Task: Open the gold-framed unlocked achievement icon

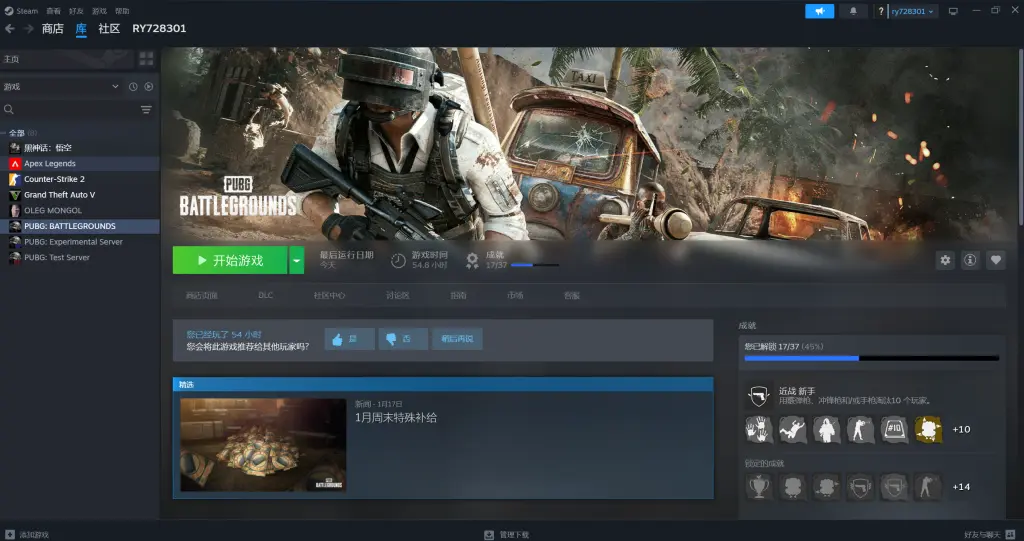Action: 928,430
